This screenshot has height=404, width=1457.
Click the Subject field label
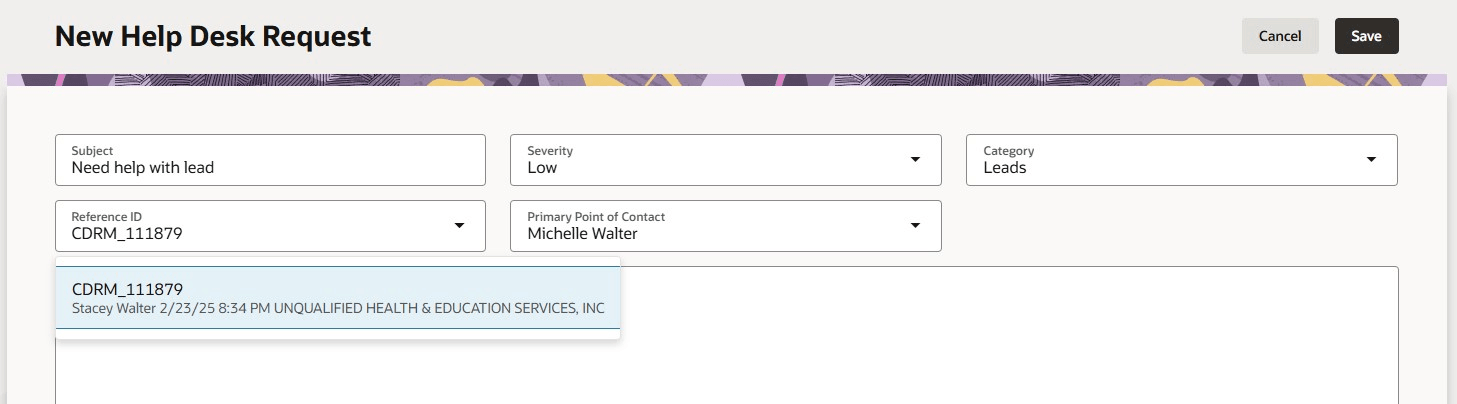point(92,151)
